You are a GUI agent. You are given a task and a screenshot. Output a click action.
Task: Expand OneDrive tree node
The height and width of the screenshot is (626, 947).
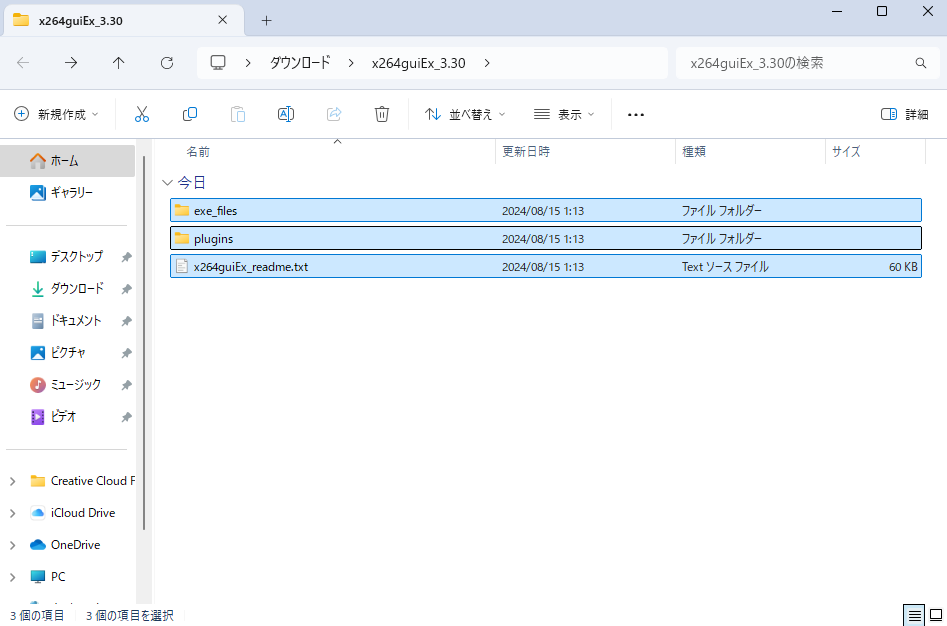click(13, 545)
